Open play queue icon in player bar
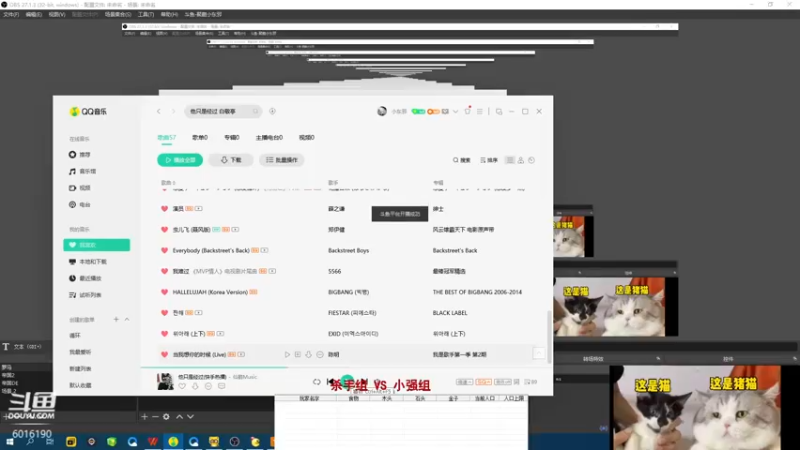Screen dimensions: 800x450 pyautogui.click(x=531, y=382)
